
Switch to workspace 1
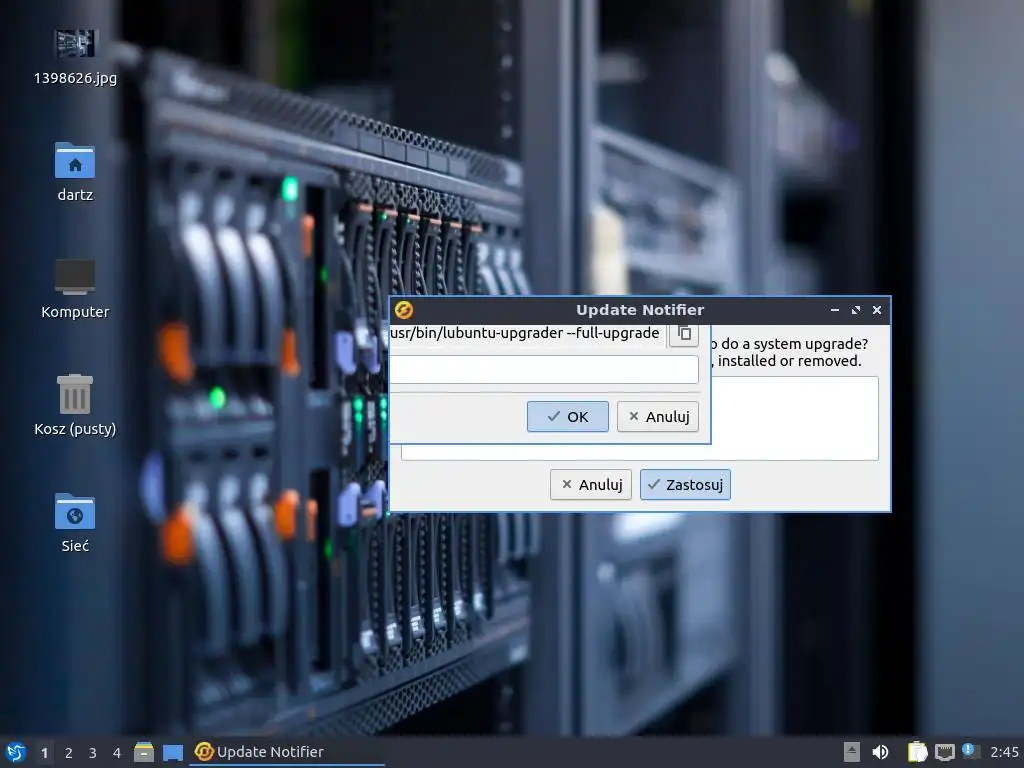click(x=44, y=753)
